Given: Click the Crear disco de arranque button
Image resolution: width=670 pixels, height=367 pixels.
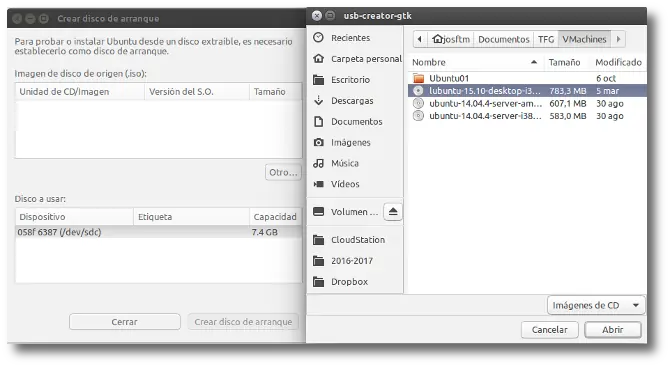Looking at the screenshot, I should click(243, 322).
